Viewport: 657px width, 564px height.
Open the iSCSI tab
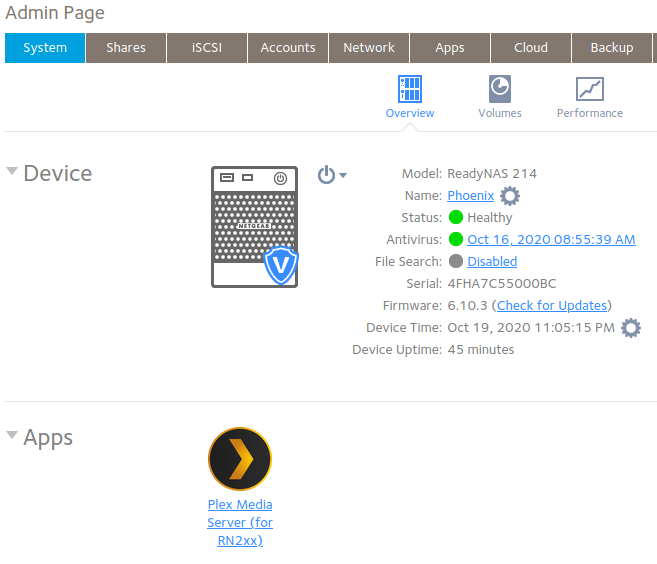[x=207, y=48]
